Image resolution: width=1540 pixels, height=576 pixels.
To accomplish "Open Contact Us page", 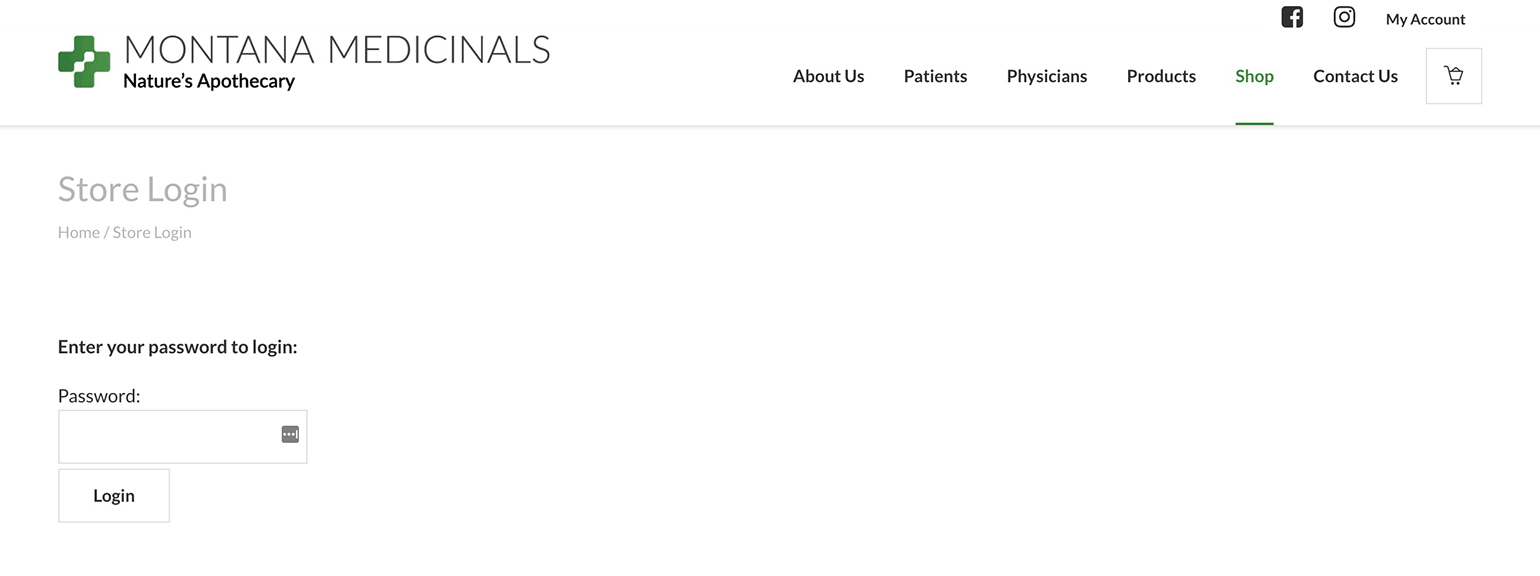I will [1355, 76].
